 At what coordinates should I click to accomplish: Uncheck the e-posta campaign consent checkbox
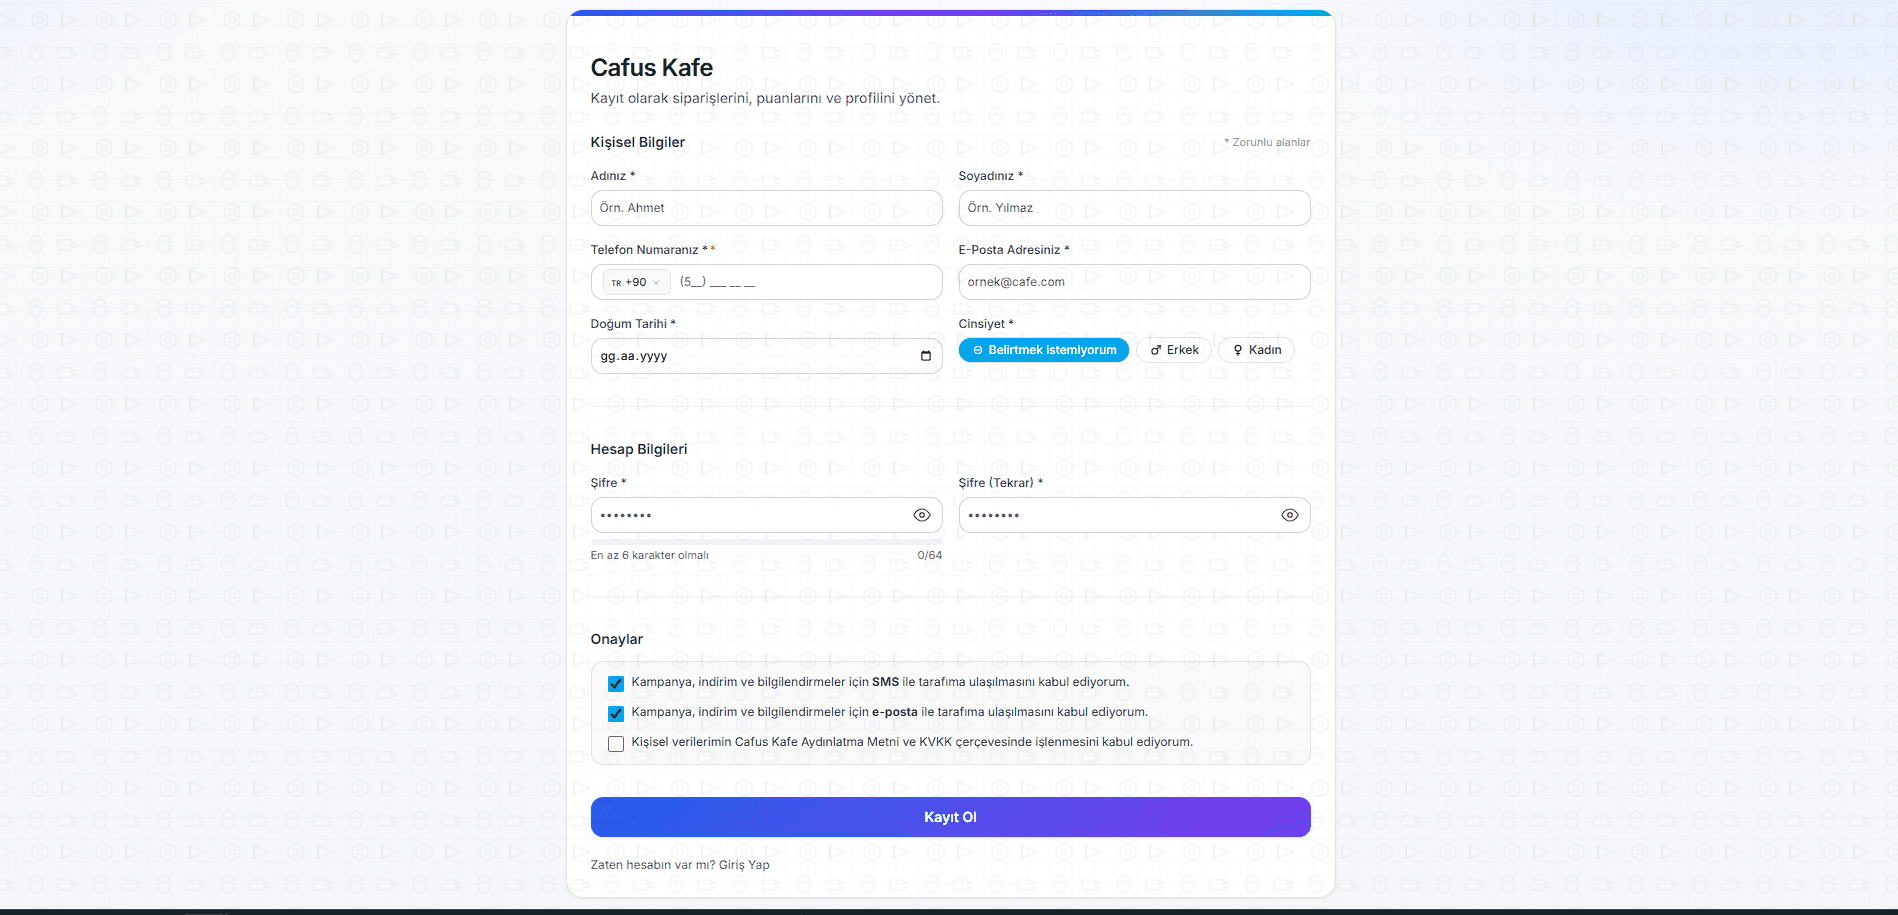tap(616, 714)
